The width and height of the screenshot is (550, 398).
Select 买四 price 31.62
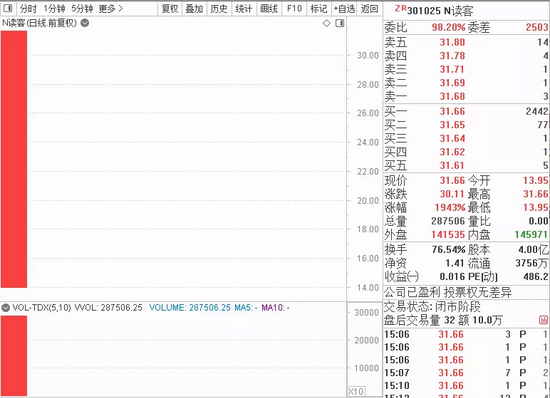[x=452, y=152]
